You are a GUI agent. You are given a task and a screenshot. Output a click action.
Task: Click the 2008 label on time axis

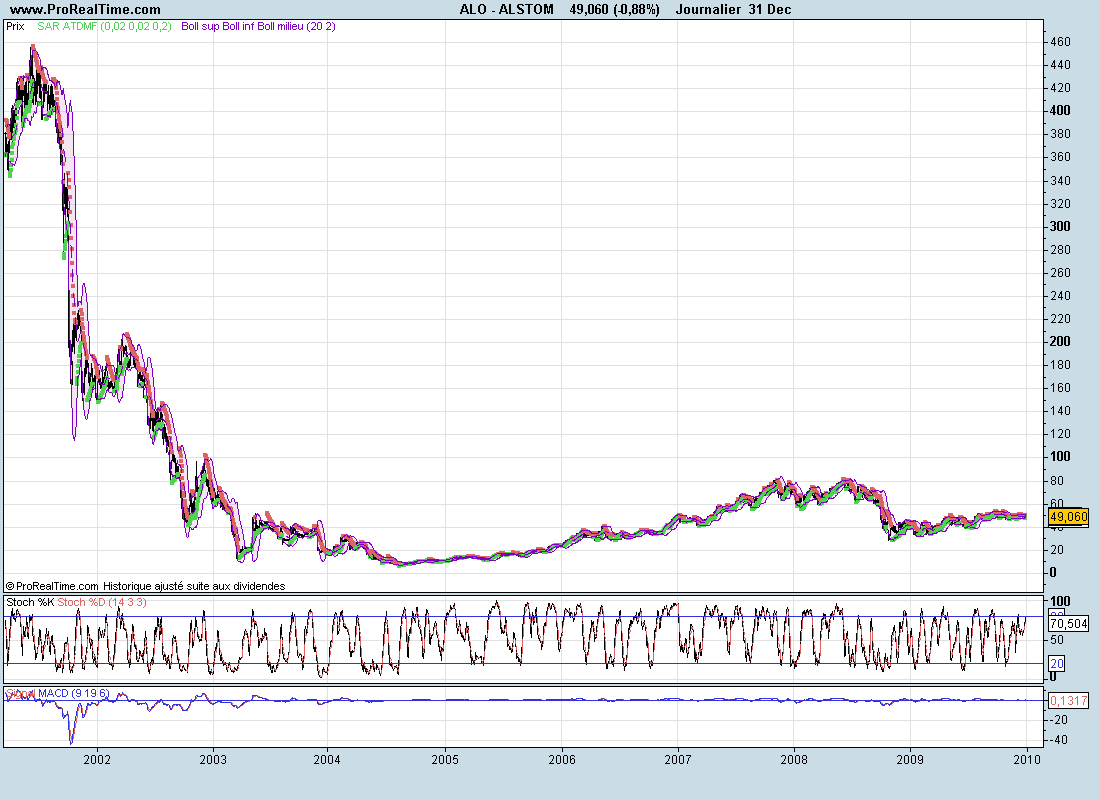coord(793,759)
